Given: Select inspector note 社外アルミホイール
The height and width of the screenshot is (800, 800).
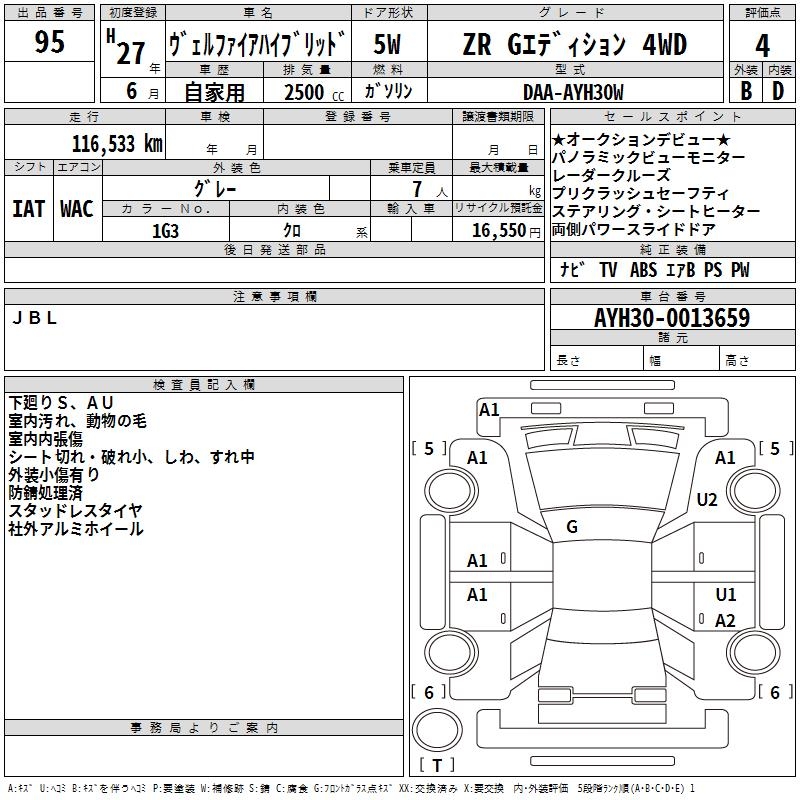Looking at the screenshot, I should (x=76, y=529).
